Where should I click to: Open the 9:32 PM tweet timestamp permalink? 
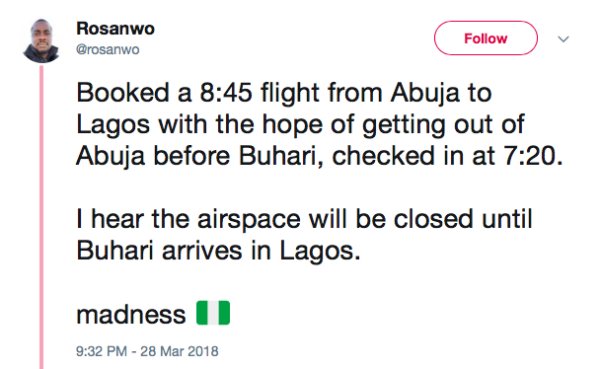pyautogui.click(x=147, y=351)
